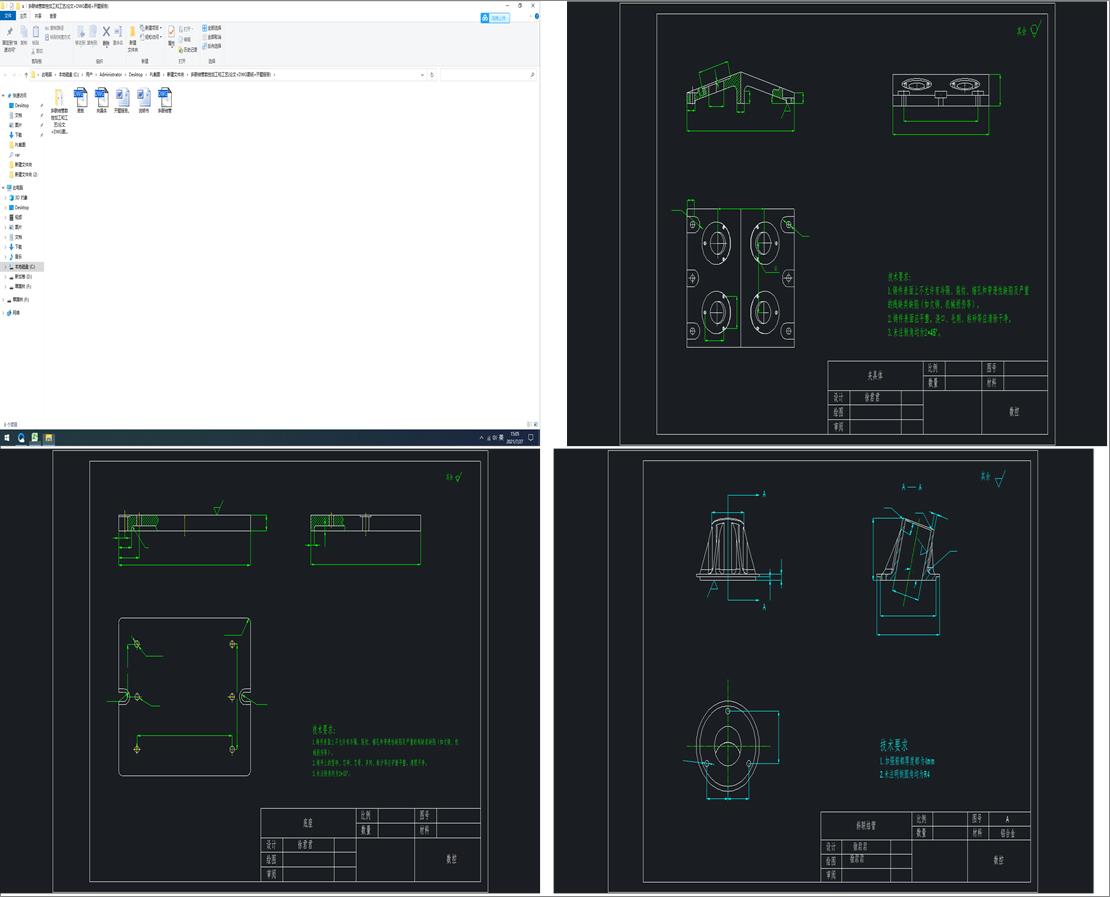Screen dimensions: 1110x897
Task: Click the Cut (剪切) scissors command
Action: pyautogui.click(x=37, y=51)
